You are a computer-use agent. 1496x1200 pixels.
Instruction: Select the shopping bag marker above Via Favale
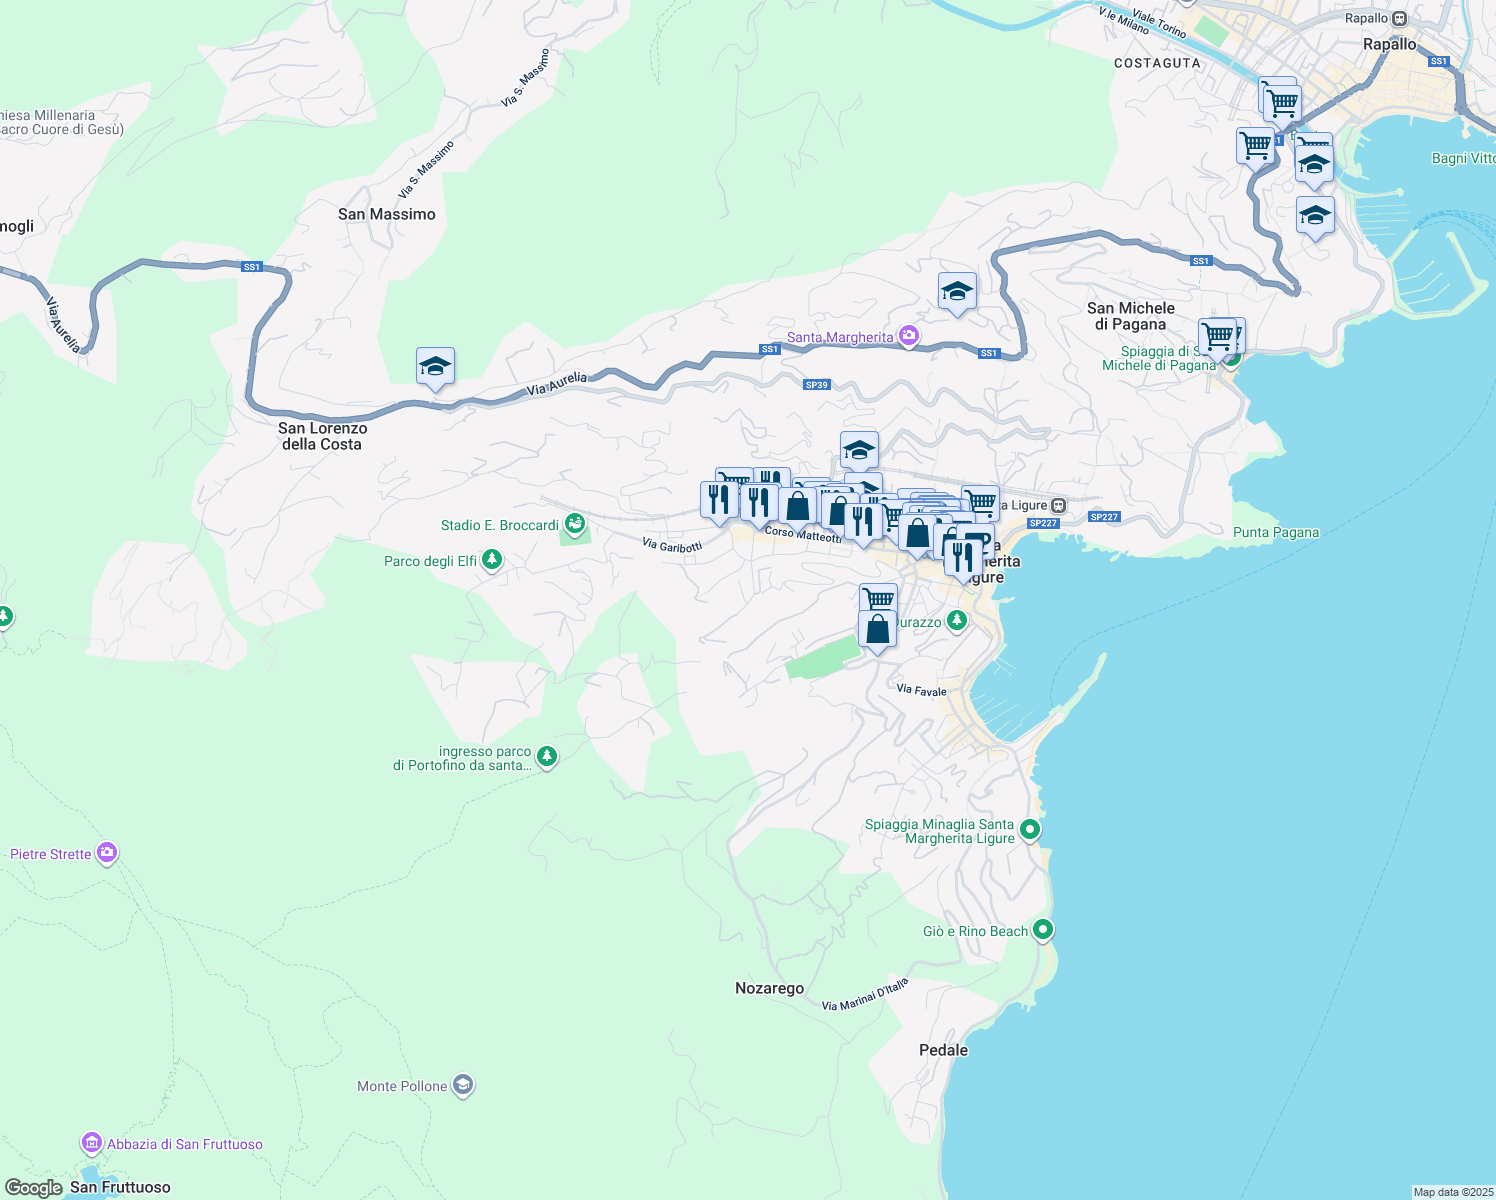(877, 630)
